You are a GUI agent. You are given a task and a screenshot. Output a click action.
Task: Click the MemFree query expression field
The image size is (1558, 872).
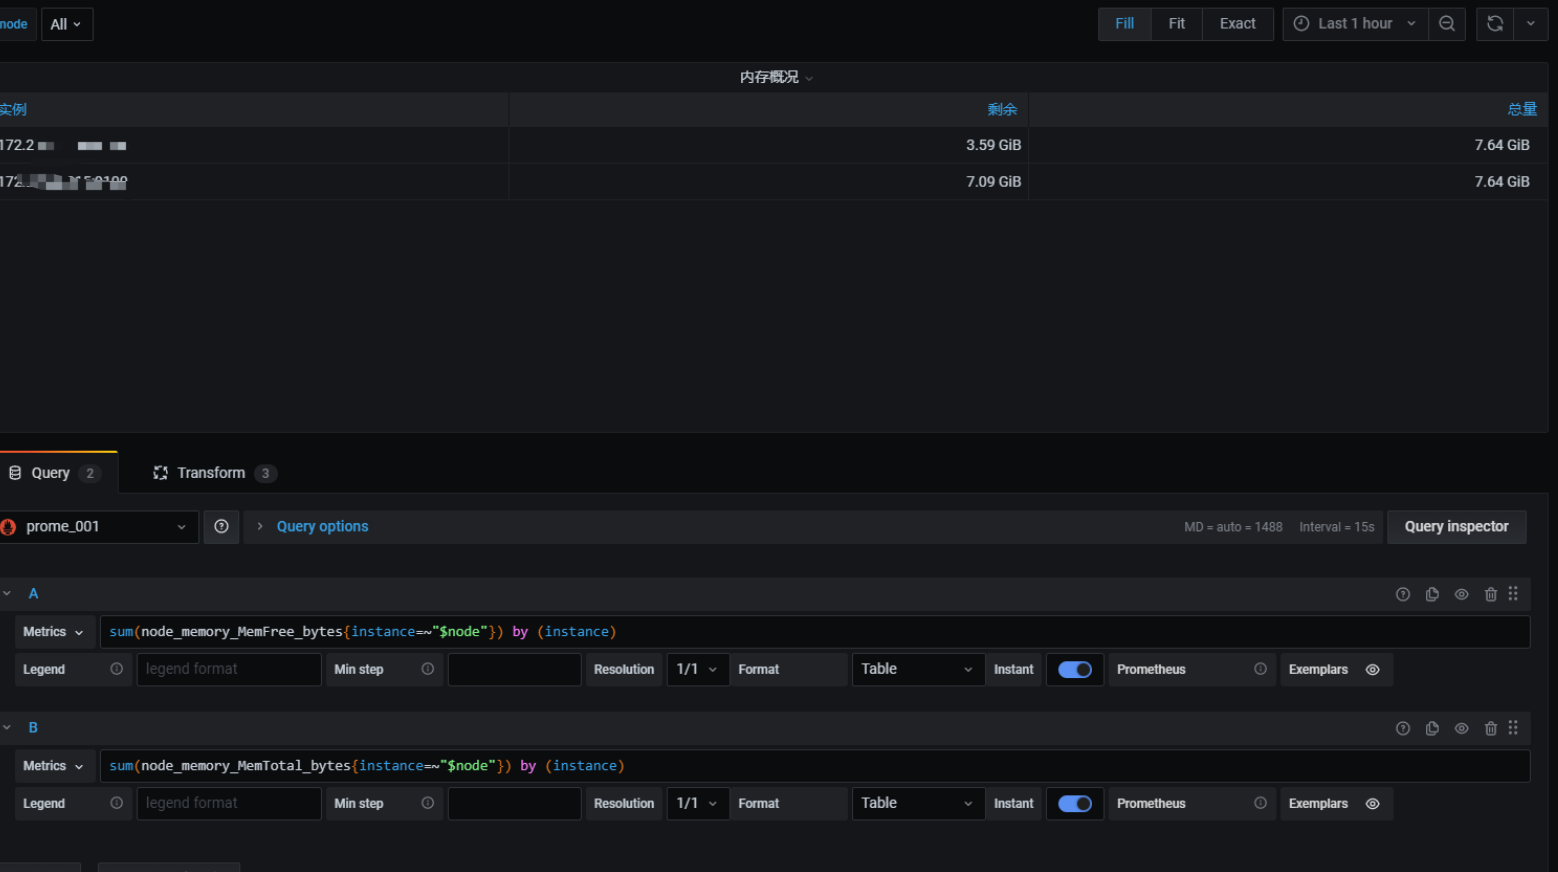point(815,632)
